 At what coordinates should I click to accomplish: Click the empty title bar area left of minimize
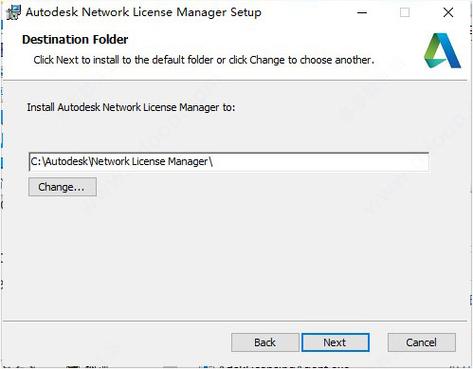pos(307,13)
